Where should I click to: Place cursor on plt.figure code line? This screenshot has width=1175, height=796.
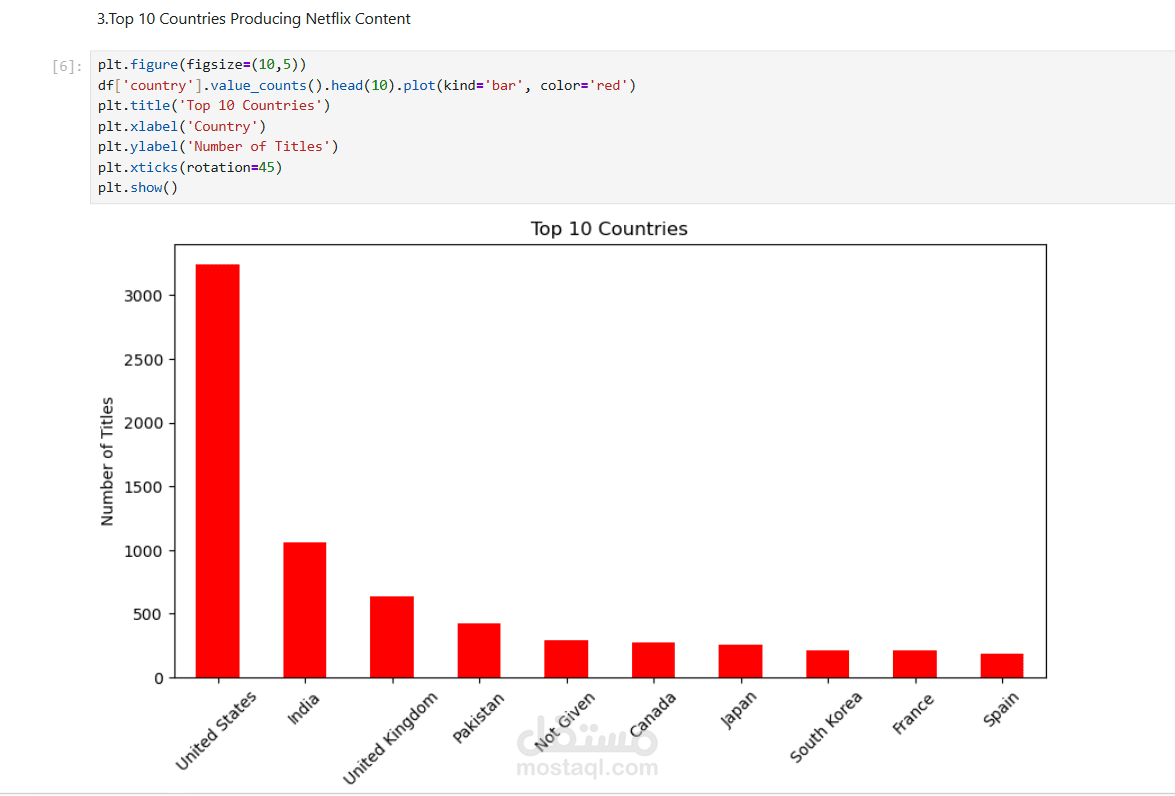pos(202,64)
